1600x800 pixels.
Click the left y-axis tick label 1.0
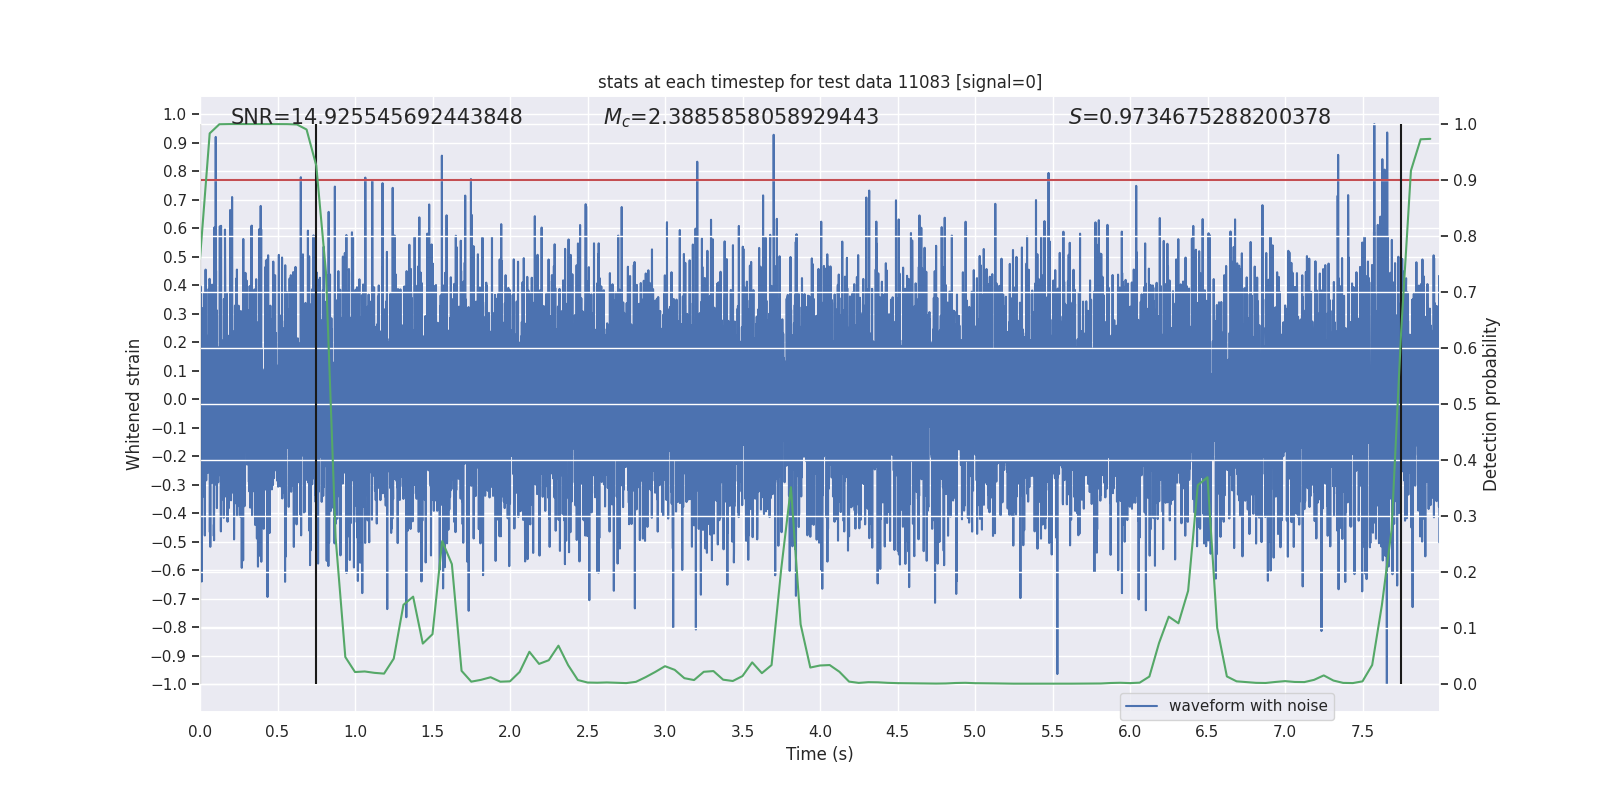pyautogui.click(x=175, y=114)
